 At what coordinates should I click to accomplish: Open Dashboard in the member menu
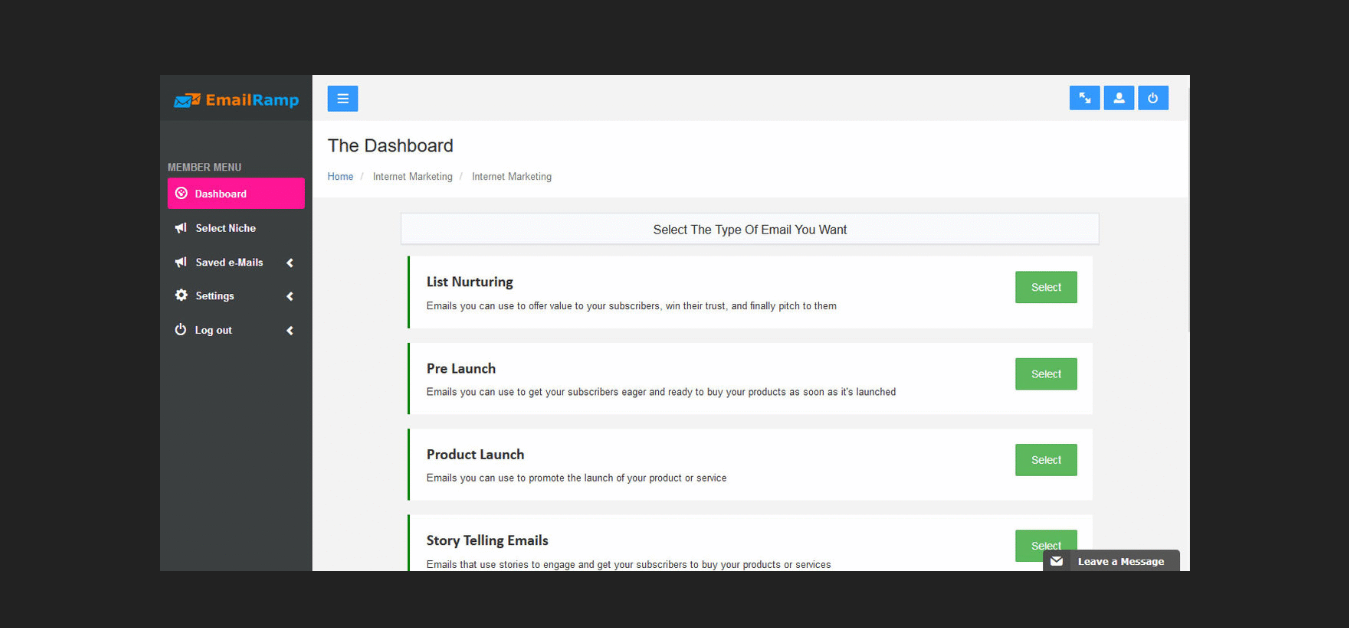(236, 194)
